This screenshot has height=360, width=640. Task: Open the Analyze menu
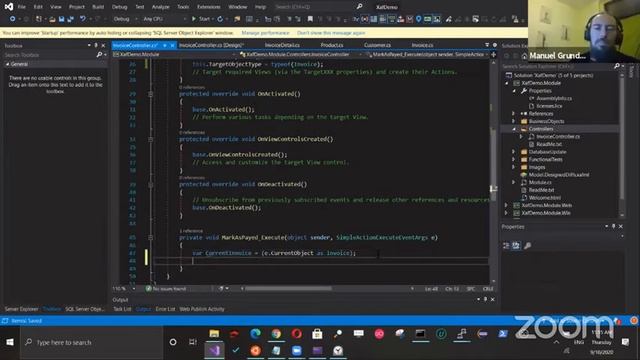click(x=160, y=7)
